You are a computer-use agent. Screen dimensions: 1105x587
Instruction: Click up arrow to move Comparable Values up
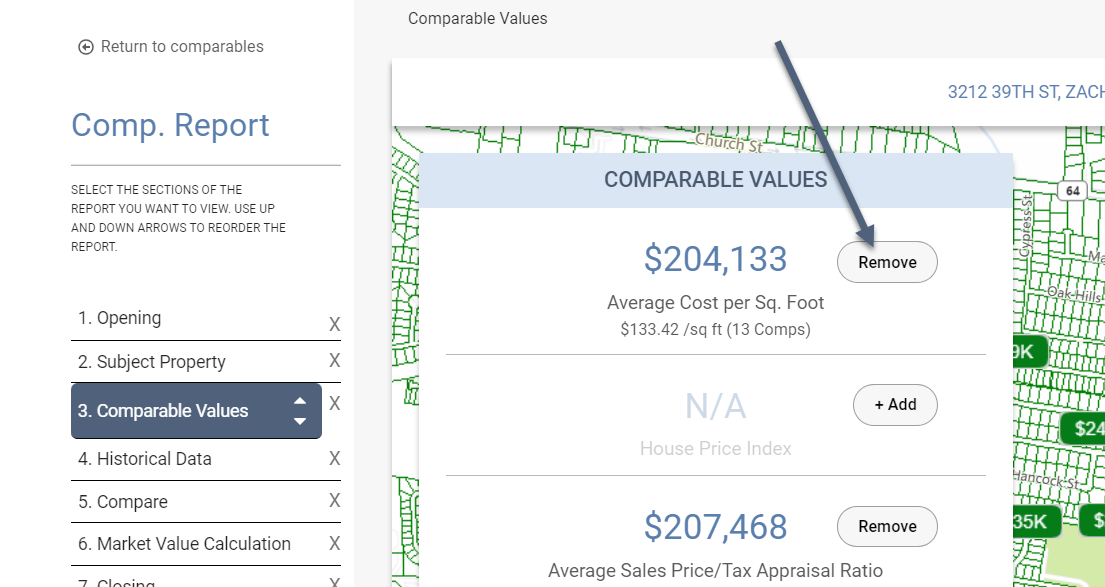(300, 401)
